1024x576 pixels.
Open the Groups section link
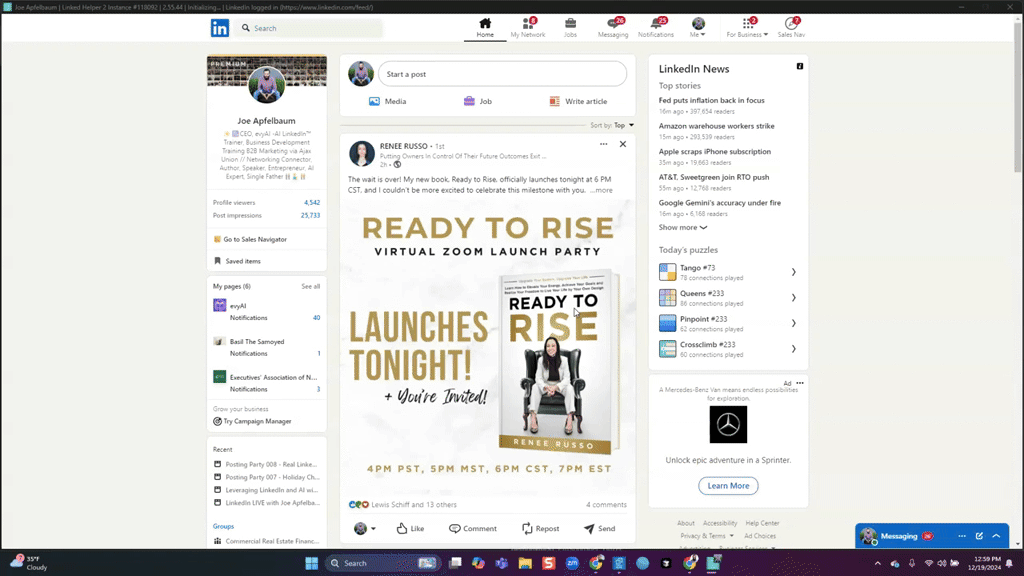point(223,526)
